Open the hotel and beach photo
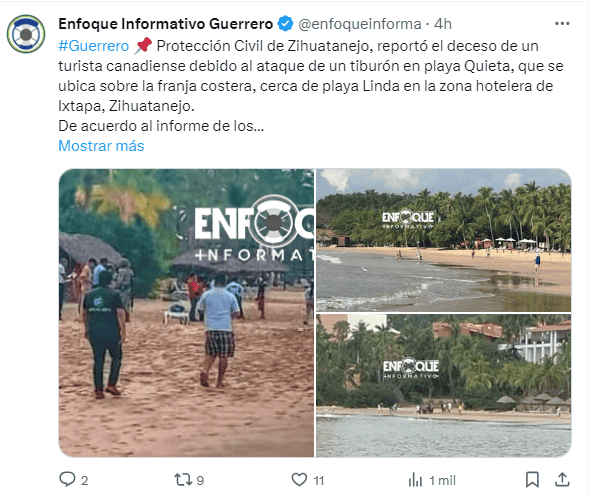Screen dimensions: 605x499 (443, 386)
